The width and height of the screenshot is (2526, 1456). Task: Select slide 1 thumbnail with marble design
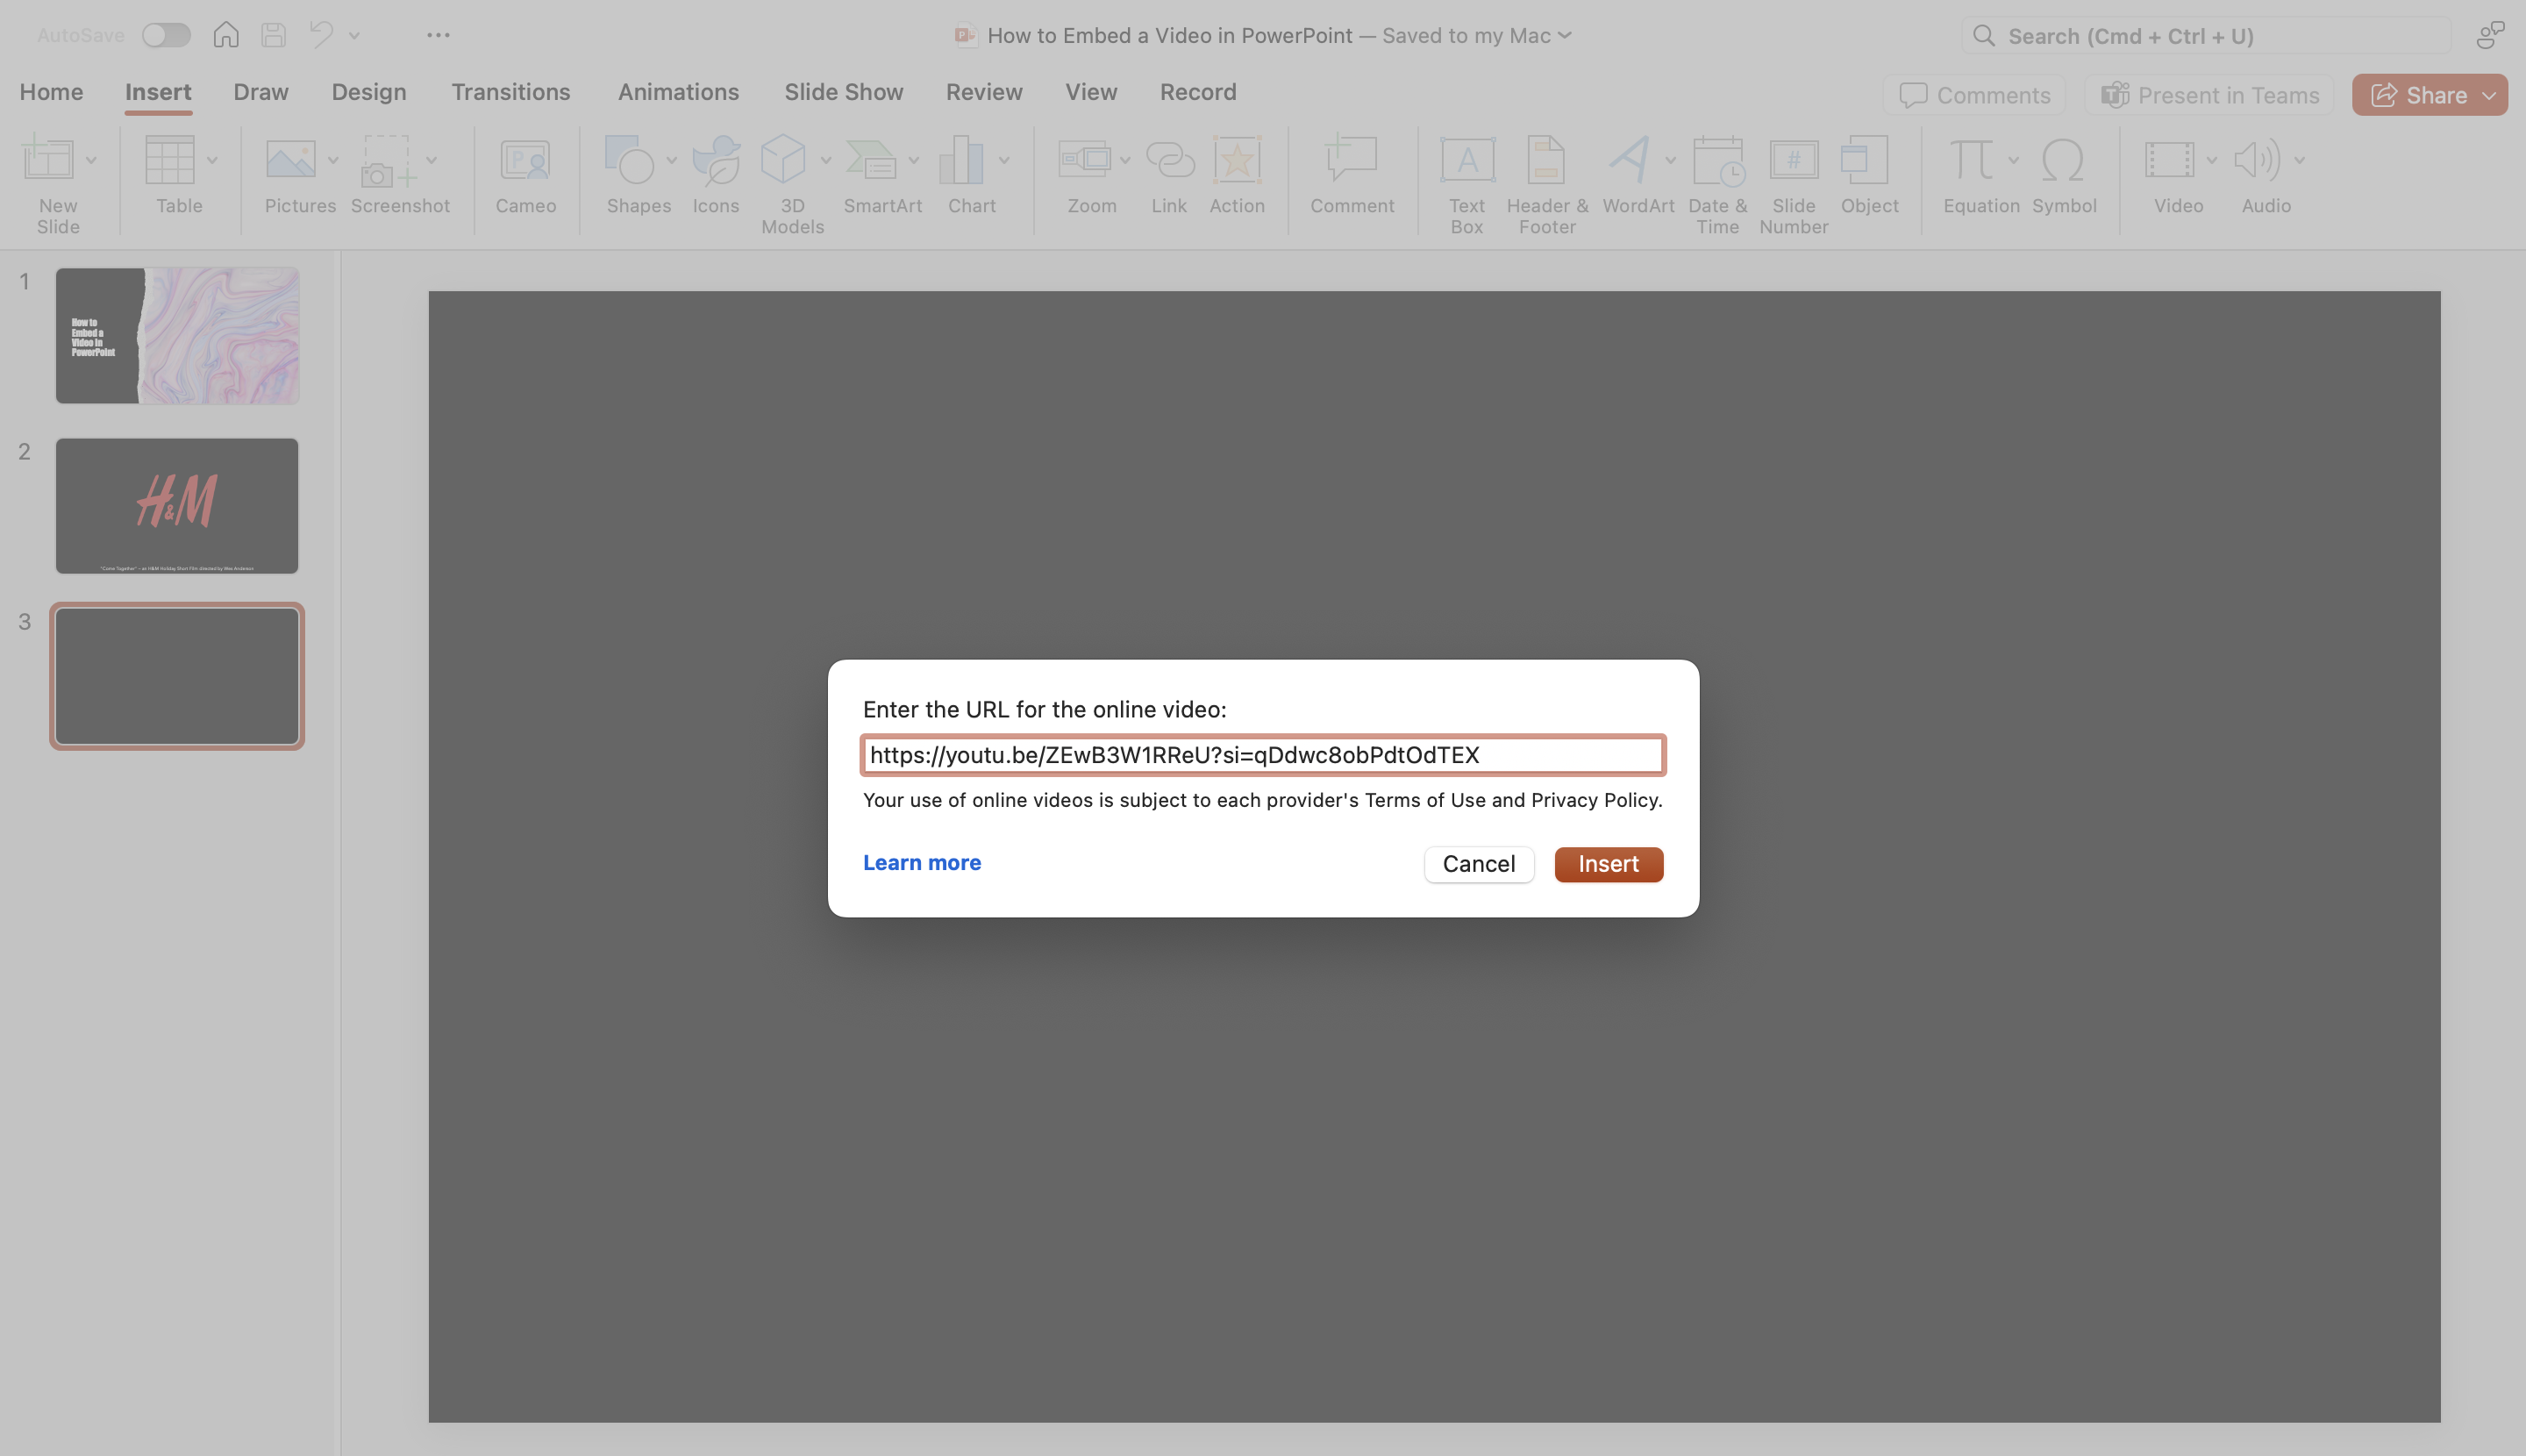click(x=177, y=336)
